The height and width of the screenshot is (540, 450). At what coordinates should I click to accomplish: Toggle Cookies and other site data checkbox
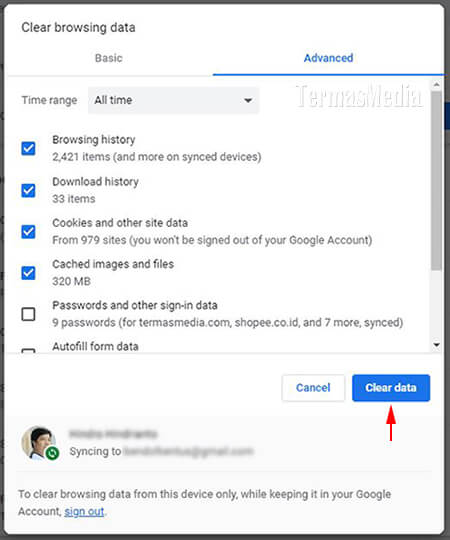28,231
